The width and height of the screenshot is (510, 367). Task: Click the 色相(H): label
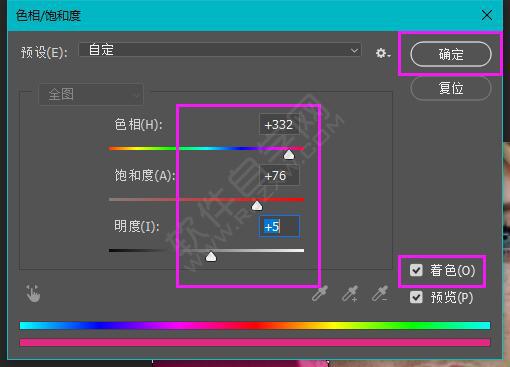pyautogui.click(x=138, y=125)
